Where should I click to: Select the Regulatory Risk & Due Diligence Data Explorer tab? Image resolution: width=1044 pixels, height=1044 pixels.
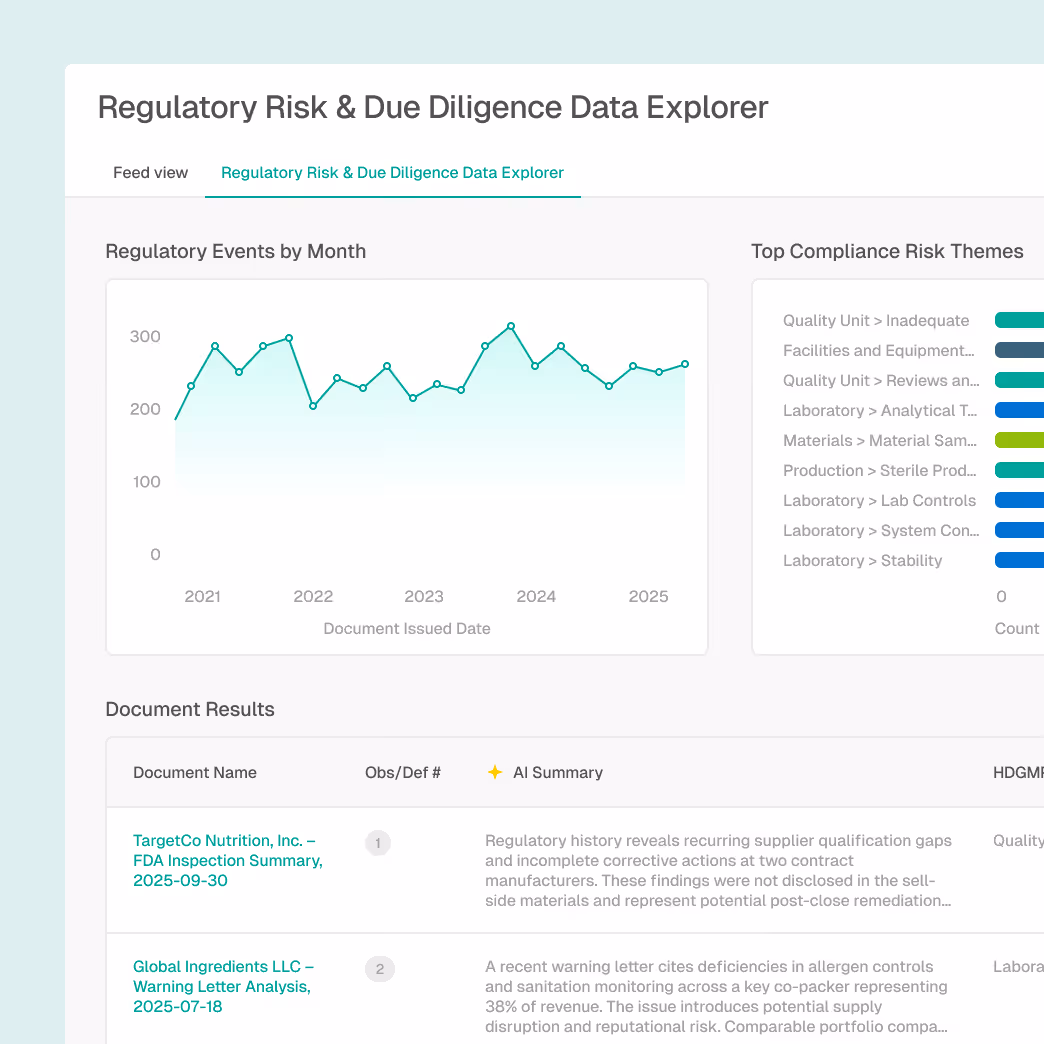click(392, 172)
